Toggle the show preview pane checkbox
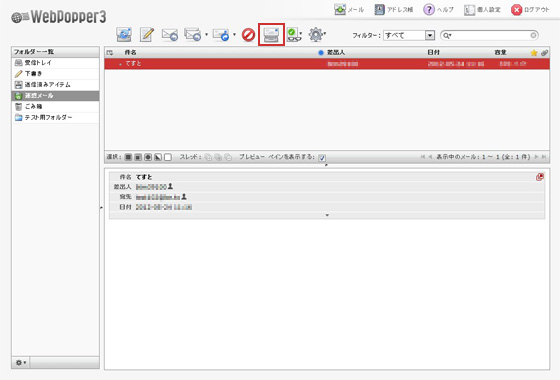 click(x=322, y=158)
